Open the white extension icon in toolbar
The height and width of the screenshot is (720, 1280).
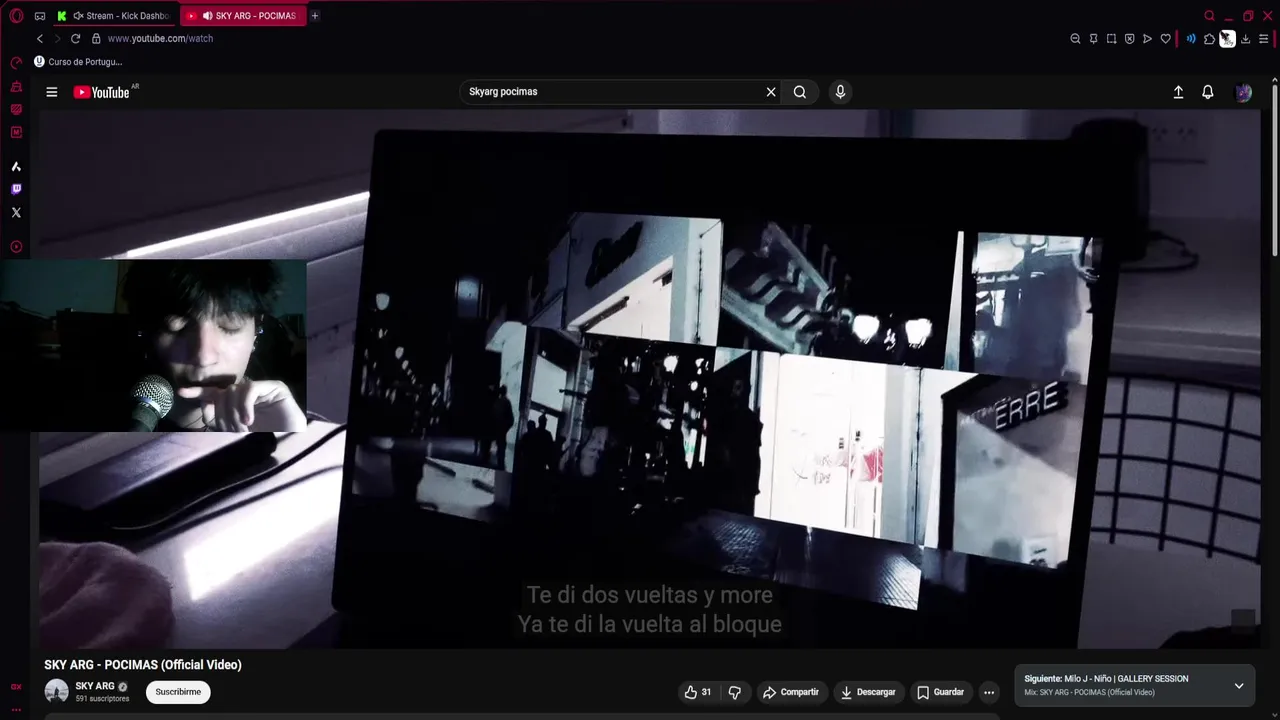[1227, 39]
